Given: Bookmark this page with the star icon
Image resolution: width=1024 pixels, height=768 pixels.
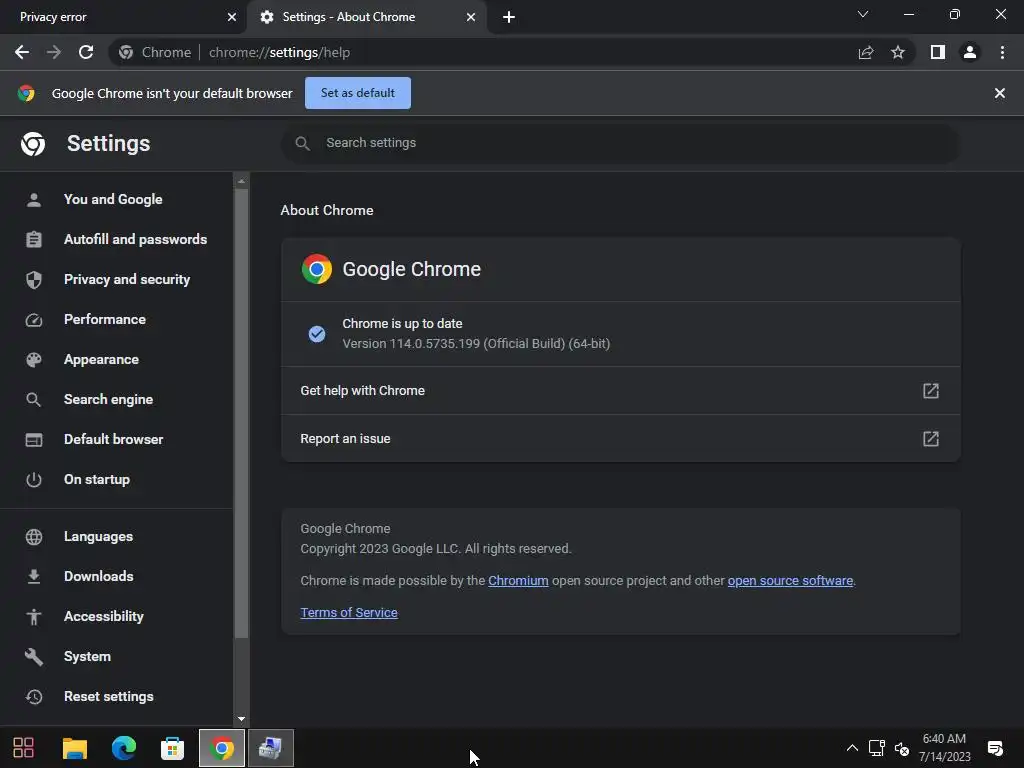Looking at the screenshot, I should pyautogui.click(x=898, y=52).
